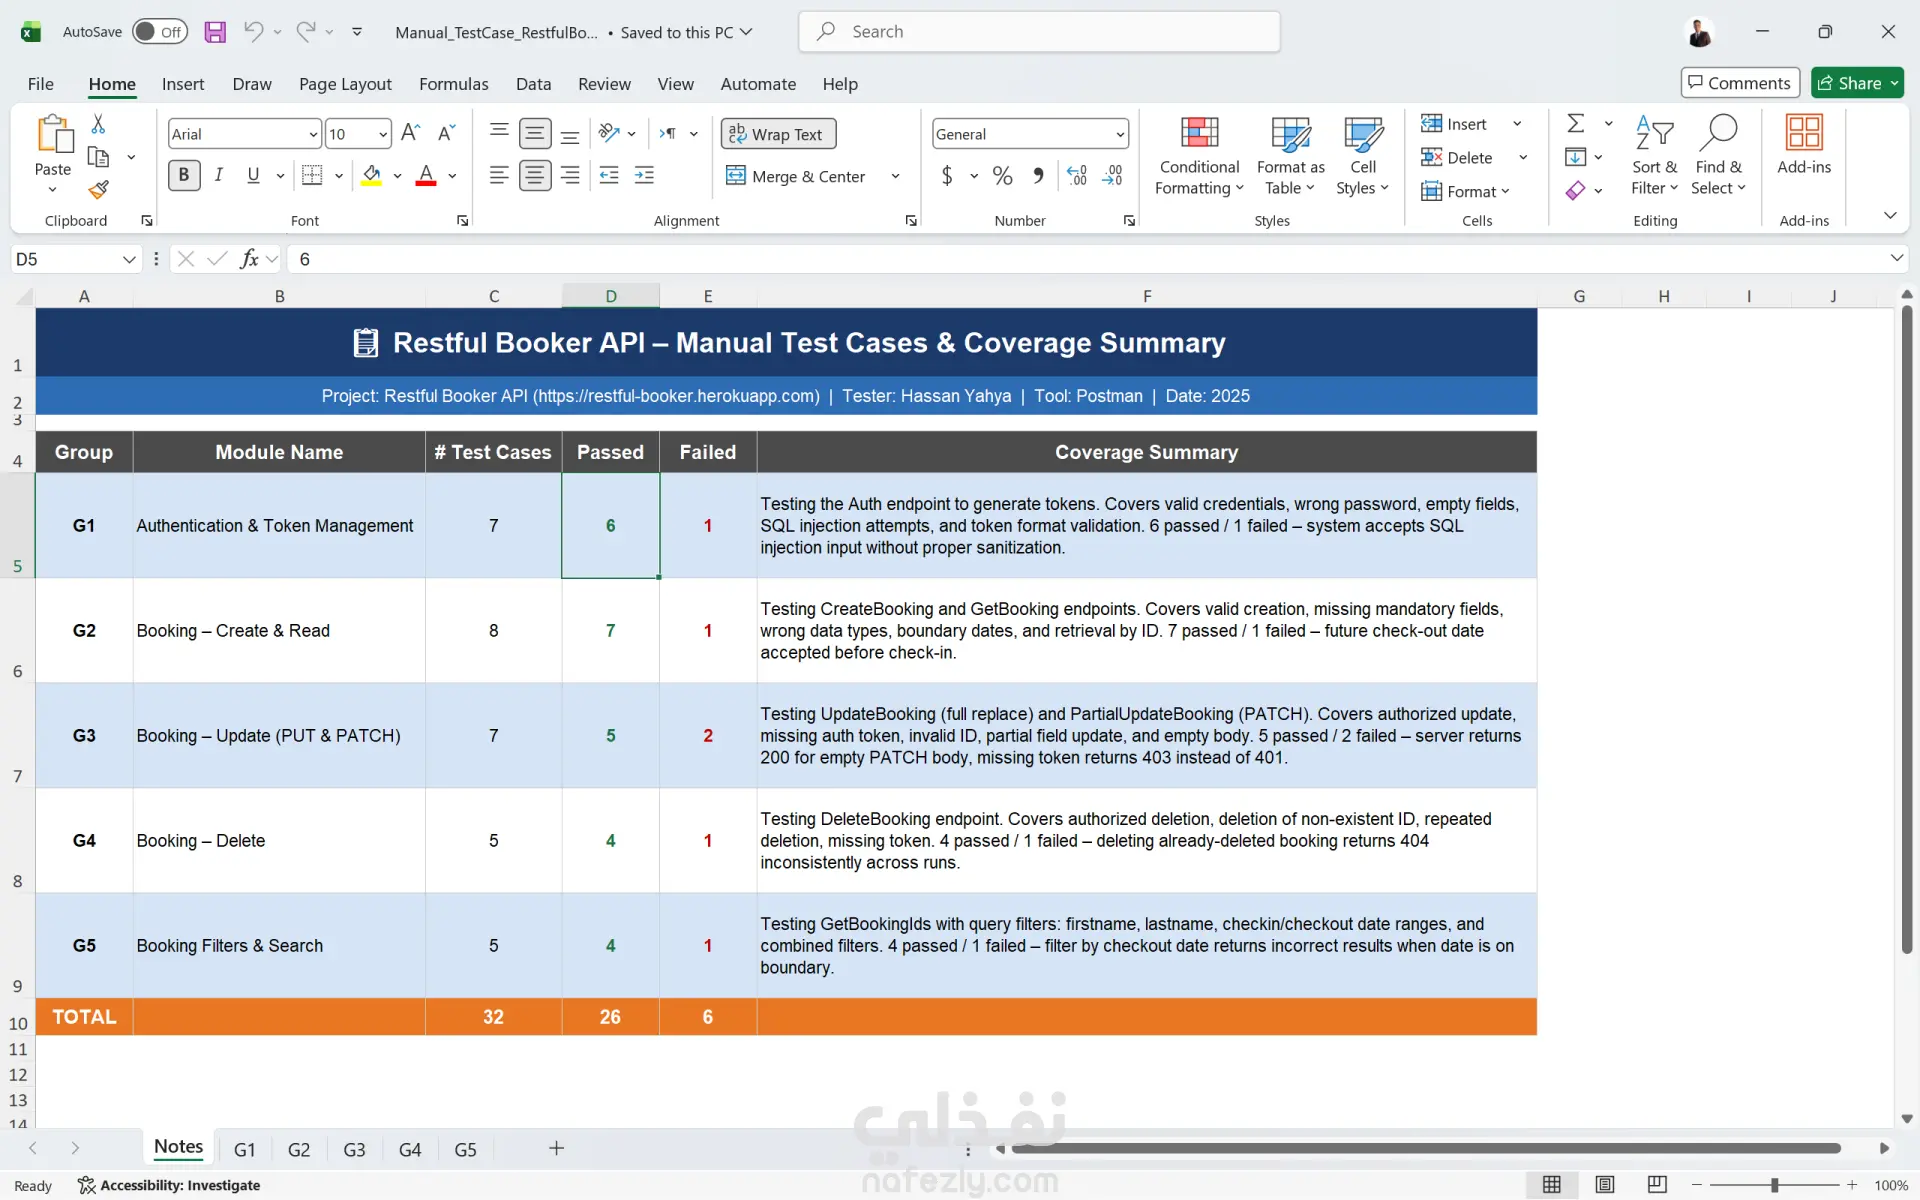Toggle the Wrap Text button
Viewport: 1920px width, 1200px height.
pyautogui.click(x=777, y=134)
